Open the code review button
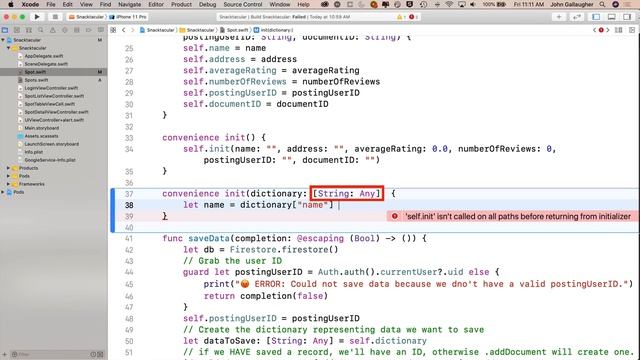 (577, 17)
